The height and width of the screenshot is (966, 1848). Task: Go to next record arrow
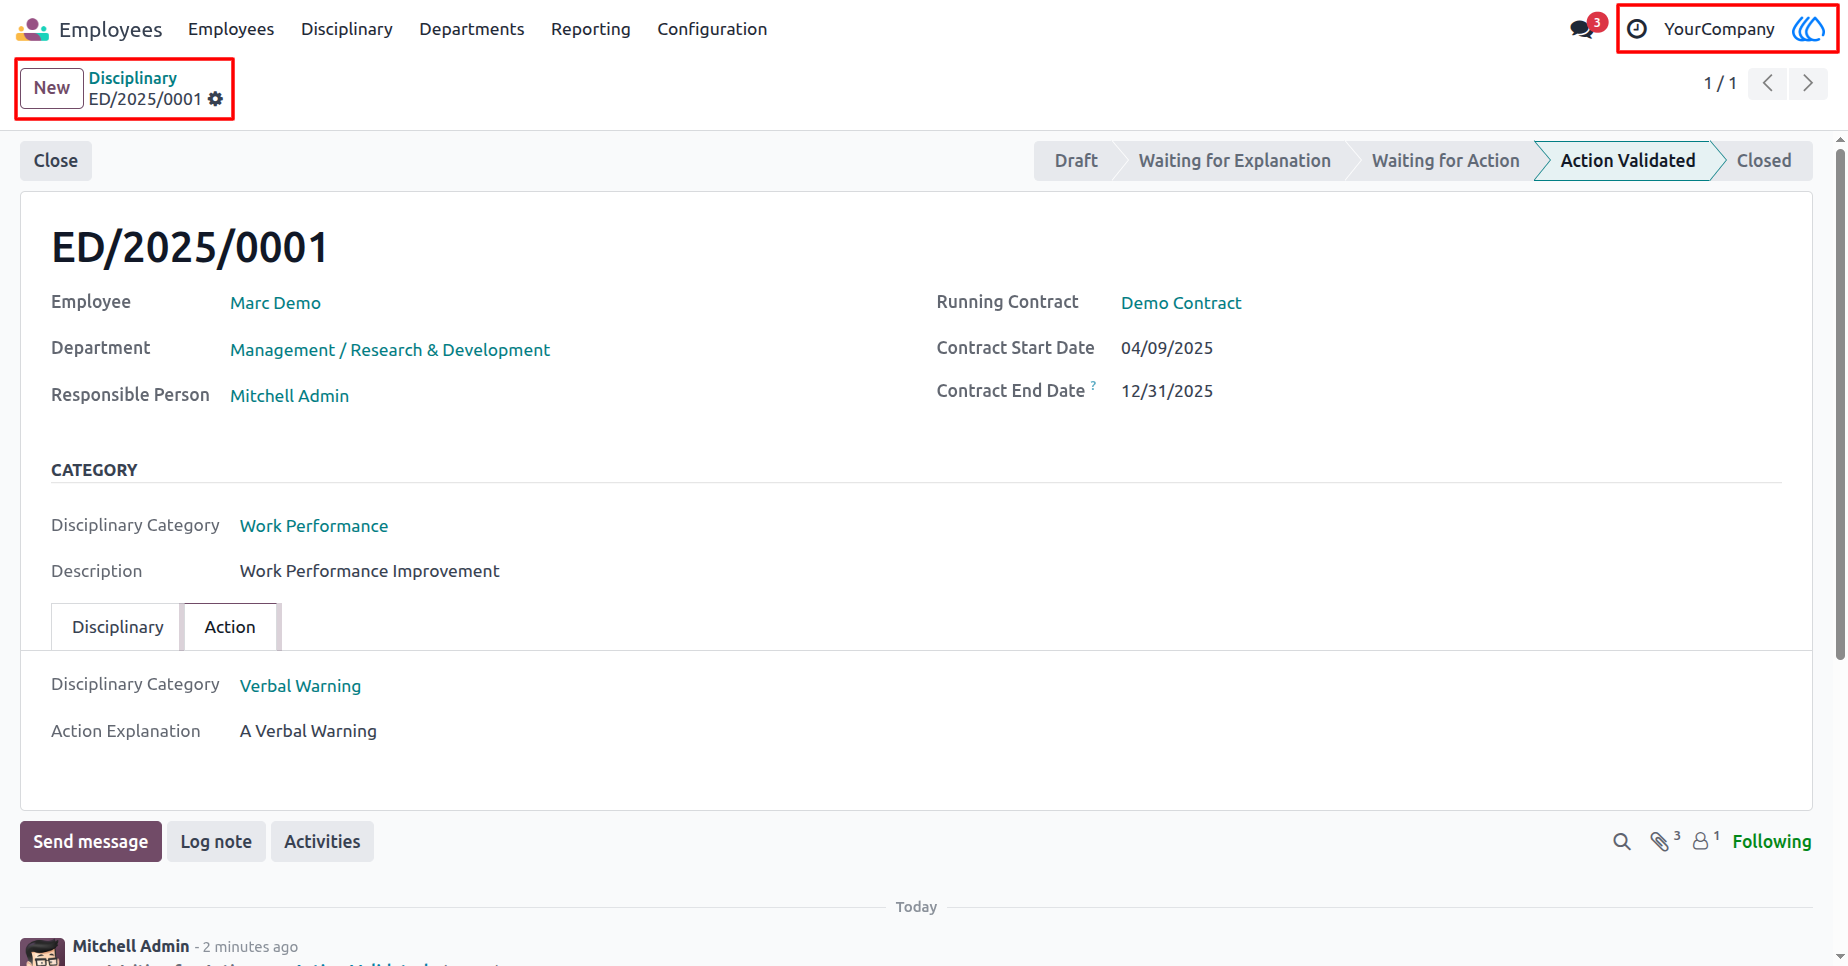coord(1808,83)
